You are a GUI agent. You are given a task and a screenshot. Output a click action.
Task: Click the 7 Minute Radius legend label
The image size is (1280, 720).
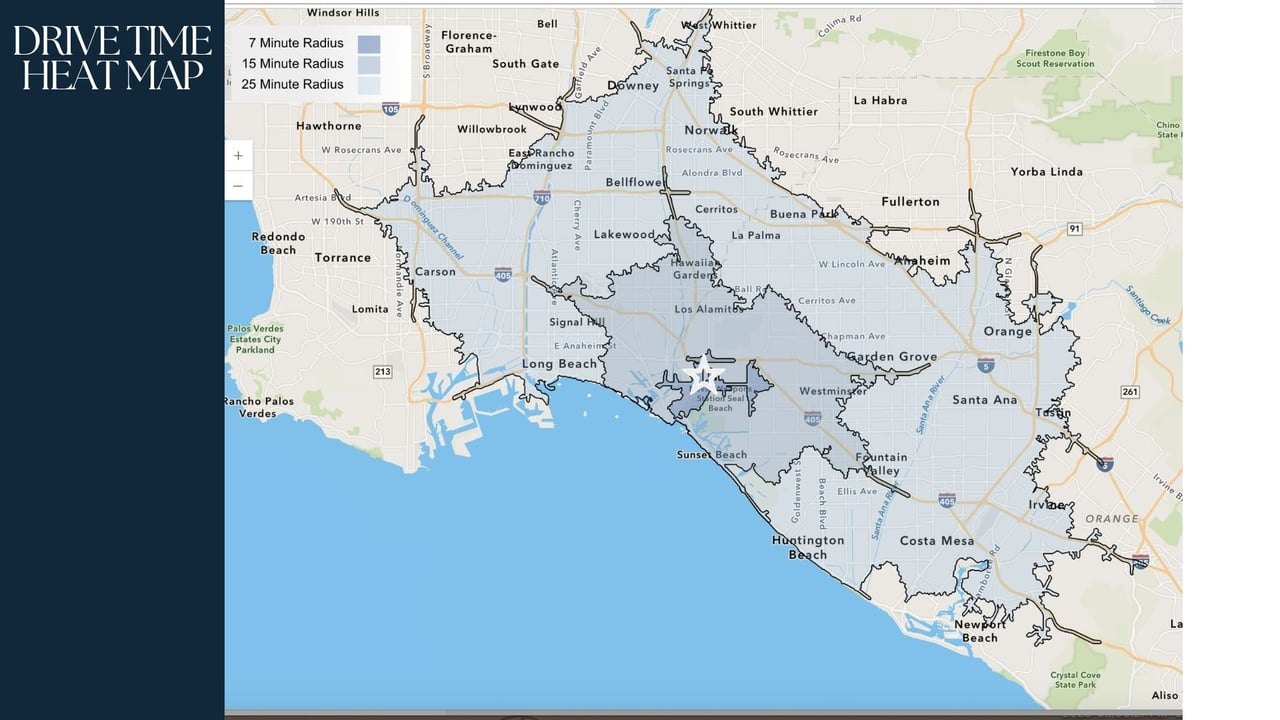[x=296, y=43]
